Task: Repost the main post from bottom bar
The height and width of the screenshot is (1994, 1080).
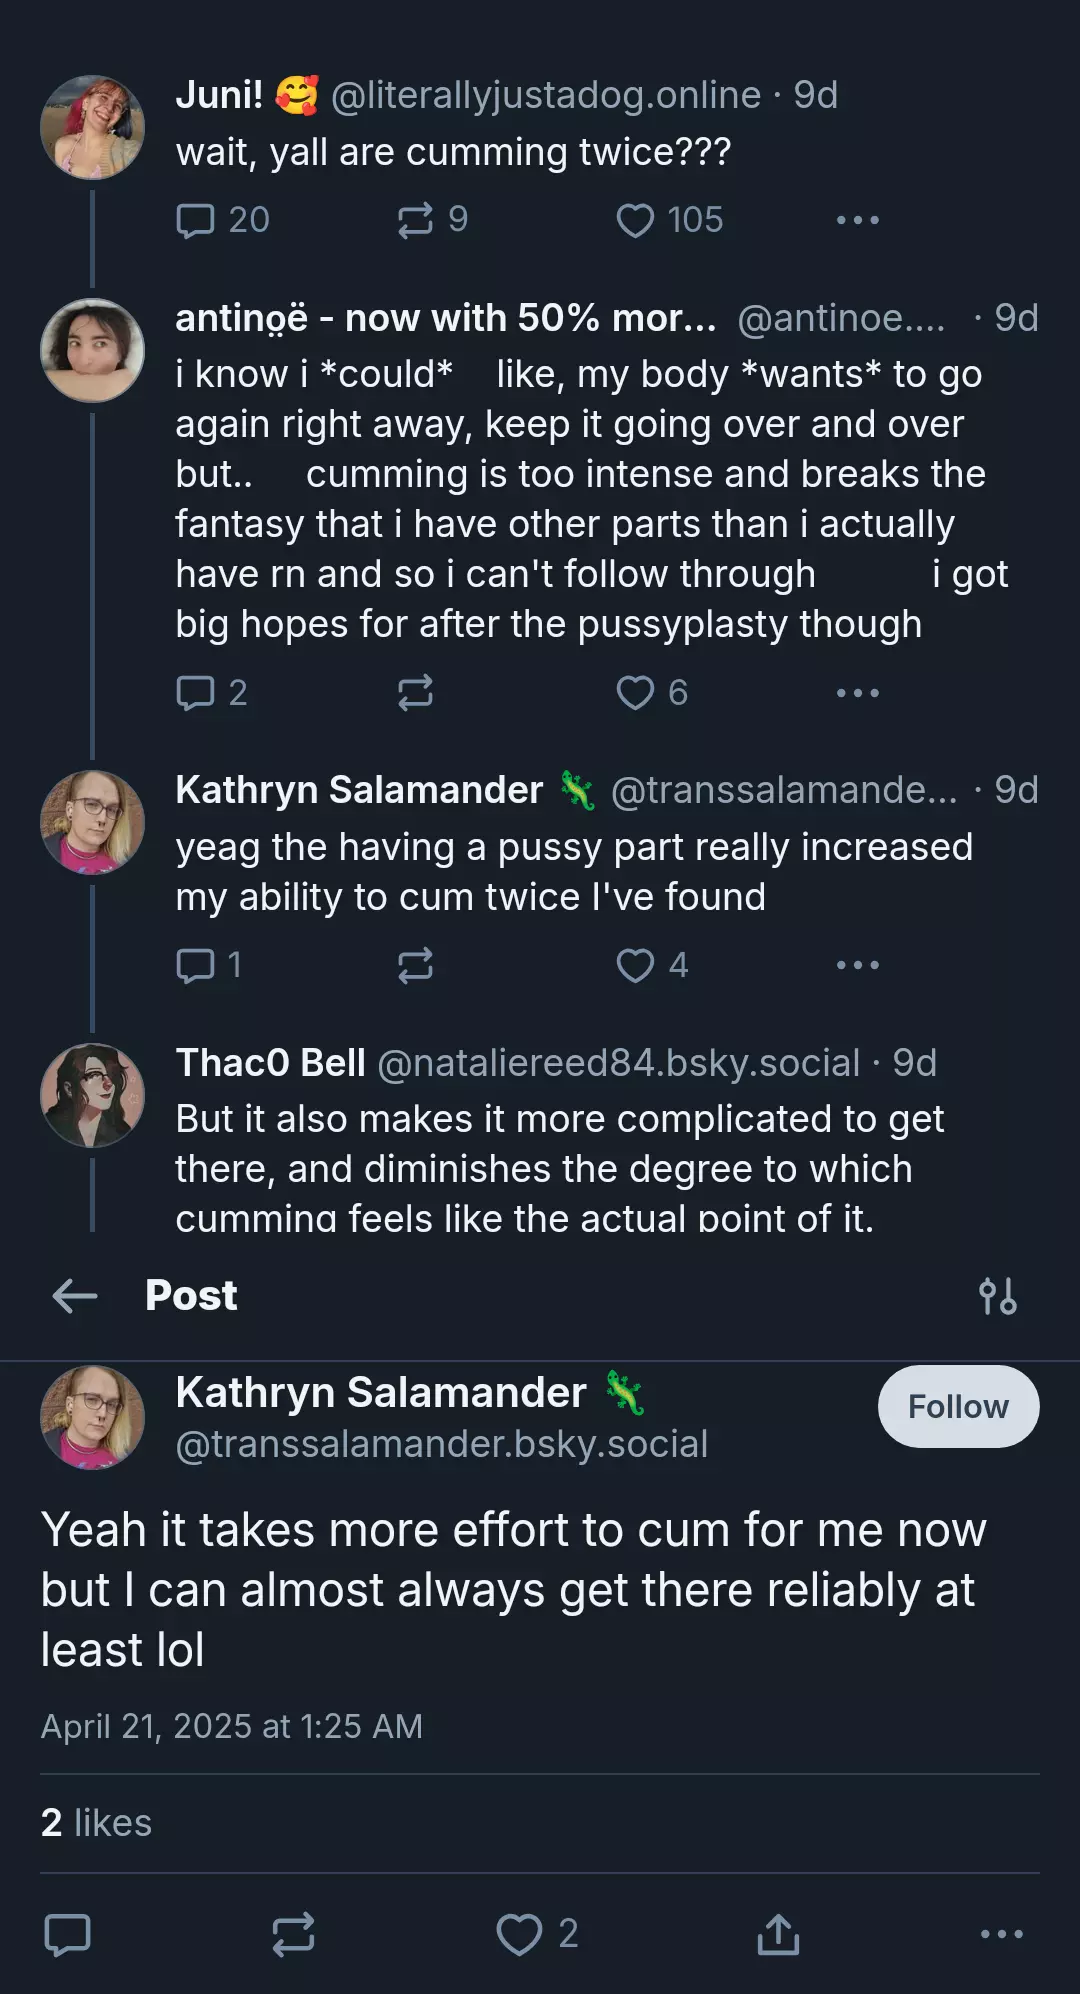Action: [x=294, y=1934]
